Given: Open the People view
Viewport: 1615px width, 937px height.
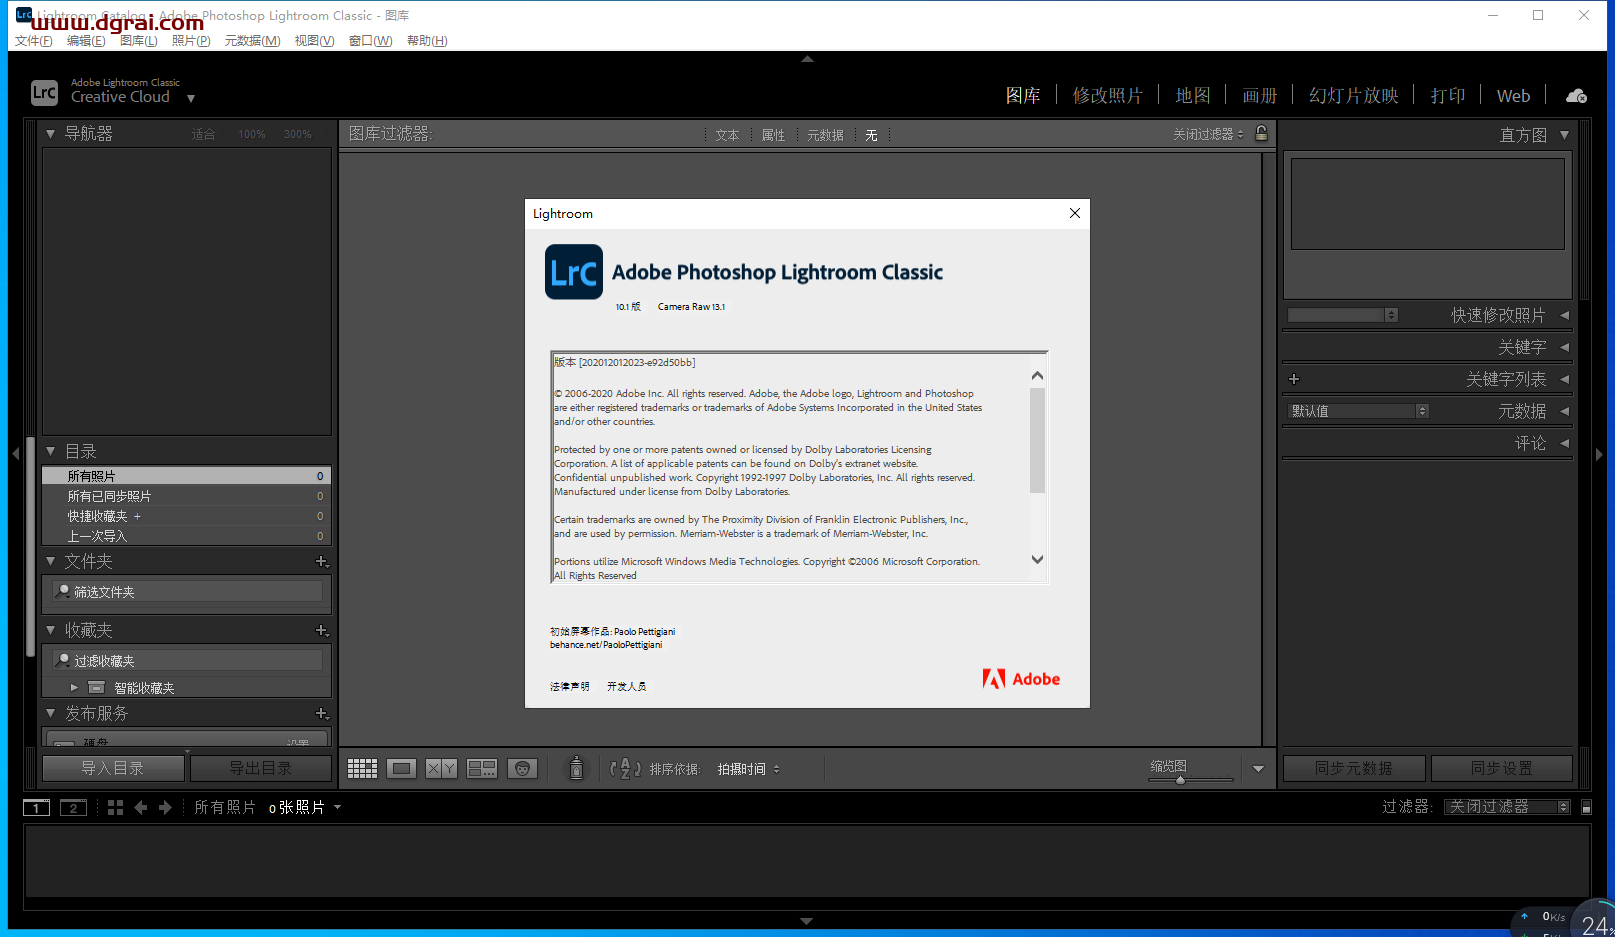Looking at the screenshot, I should point(523,768).
